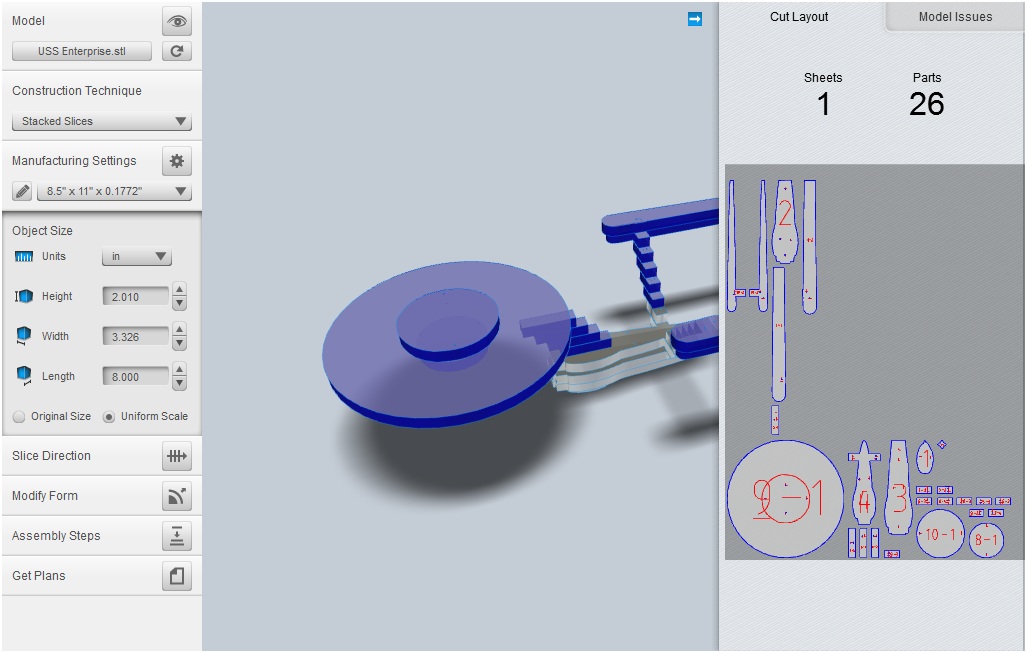The height and width of the screenshot is (653, 1027).
Task: Click the Slice Direction icon button
Action: pyautogui.click(x=177, y=457)
